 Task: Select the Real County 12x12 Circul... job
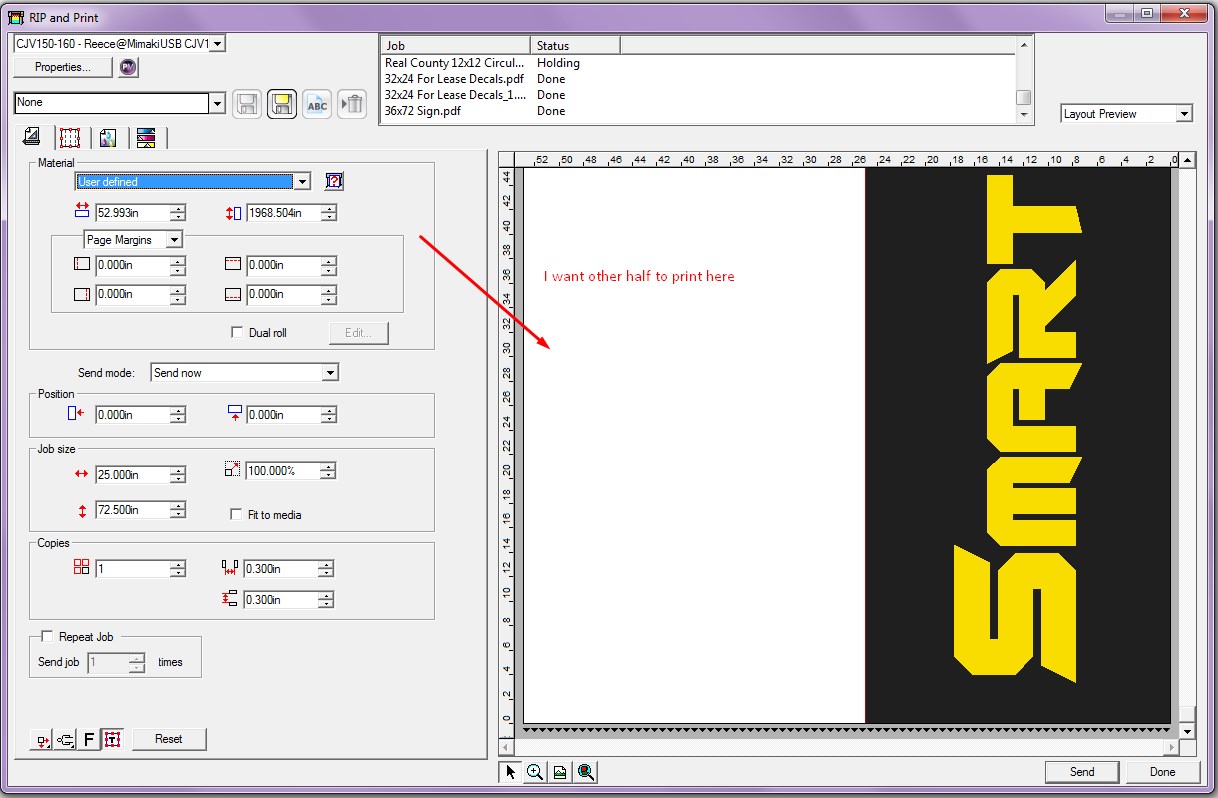click(454, 63)
